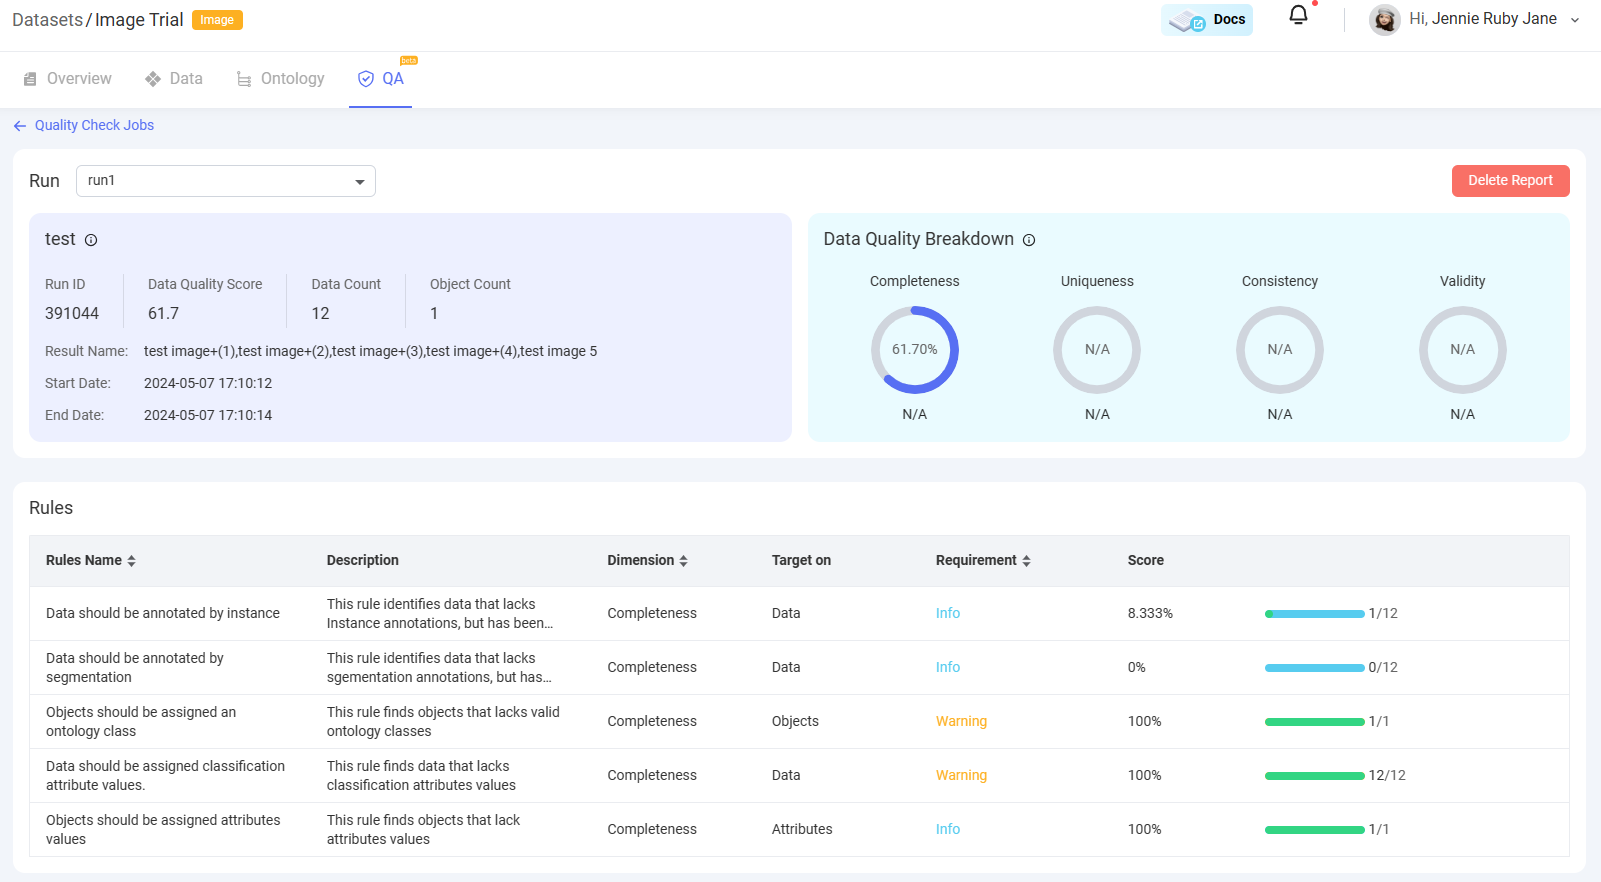Click the Attributes target cell
Viewport: 1601px width, 882px height.
(802, 830)
